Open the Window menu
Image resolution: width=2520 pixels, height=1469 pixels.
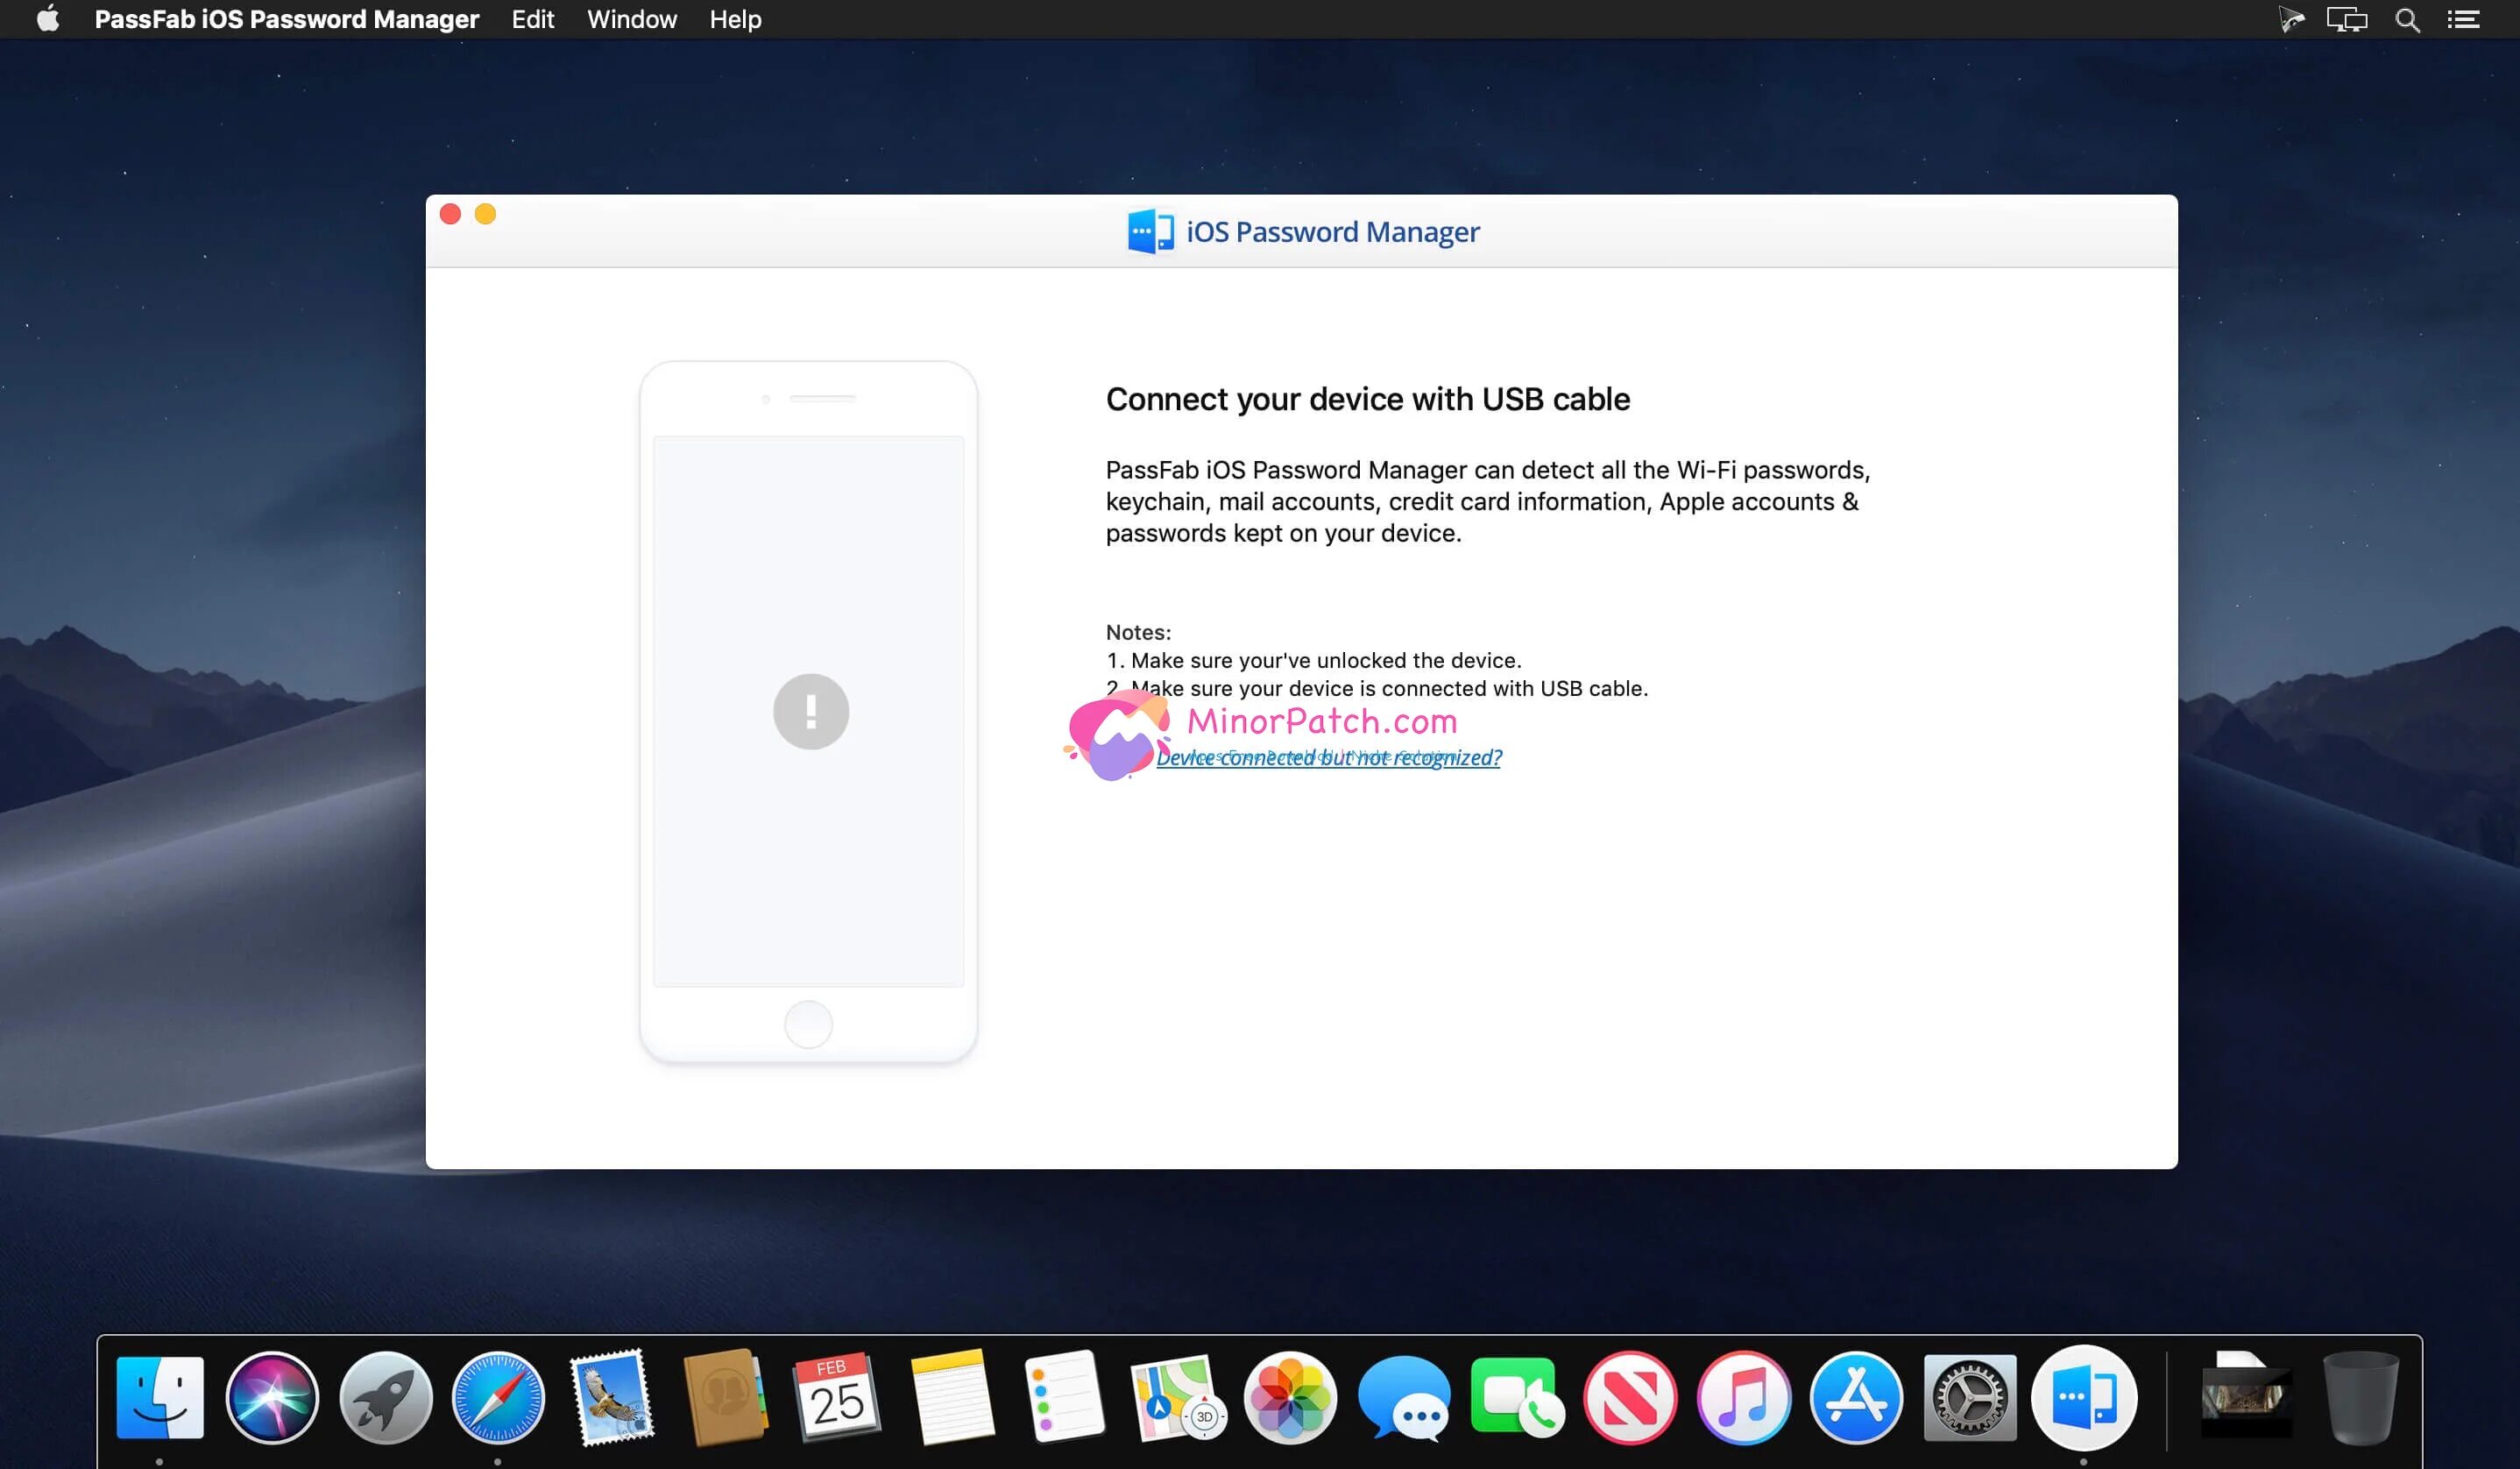click(x=631, y=20)
